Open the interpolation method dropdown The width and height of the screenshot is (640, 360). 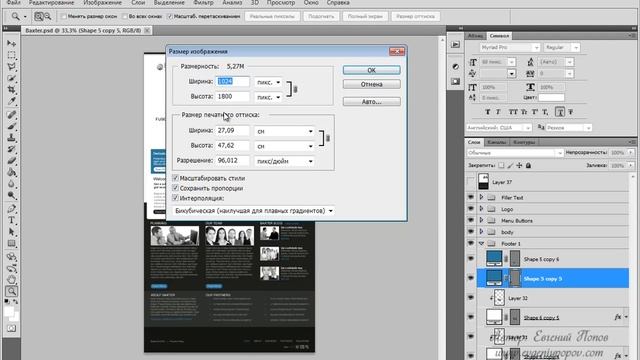[253, 211]
